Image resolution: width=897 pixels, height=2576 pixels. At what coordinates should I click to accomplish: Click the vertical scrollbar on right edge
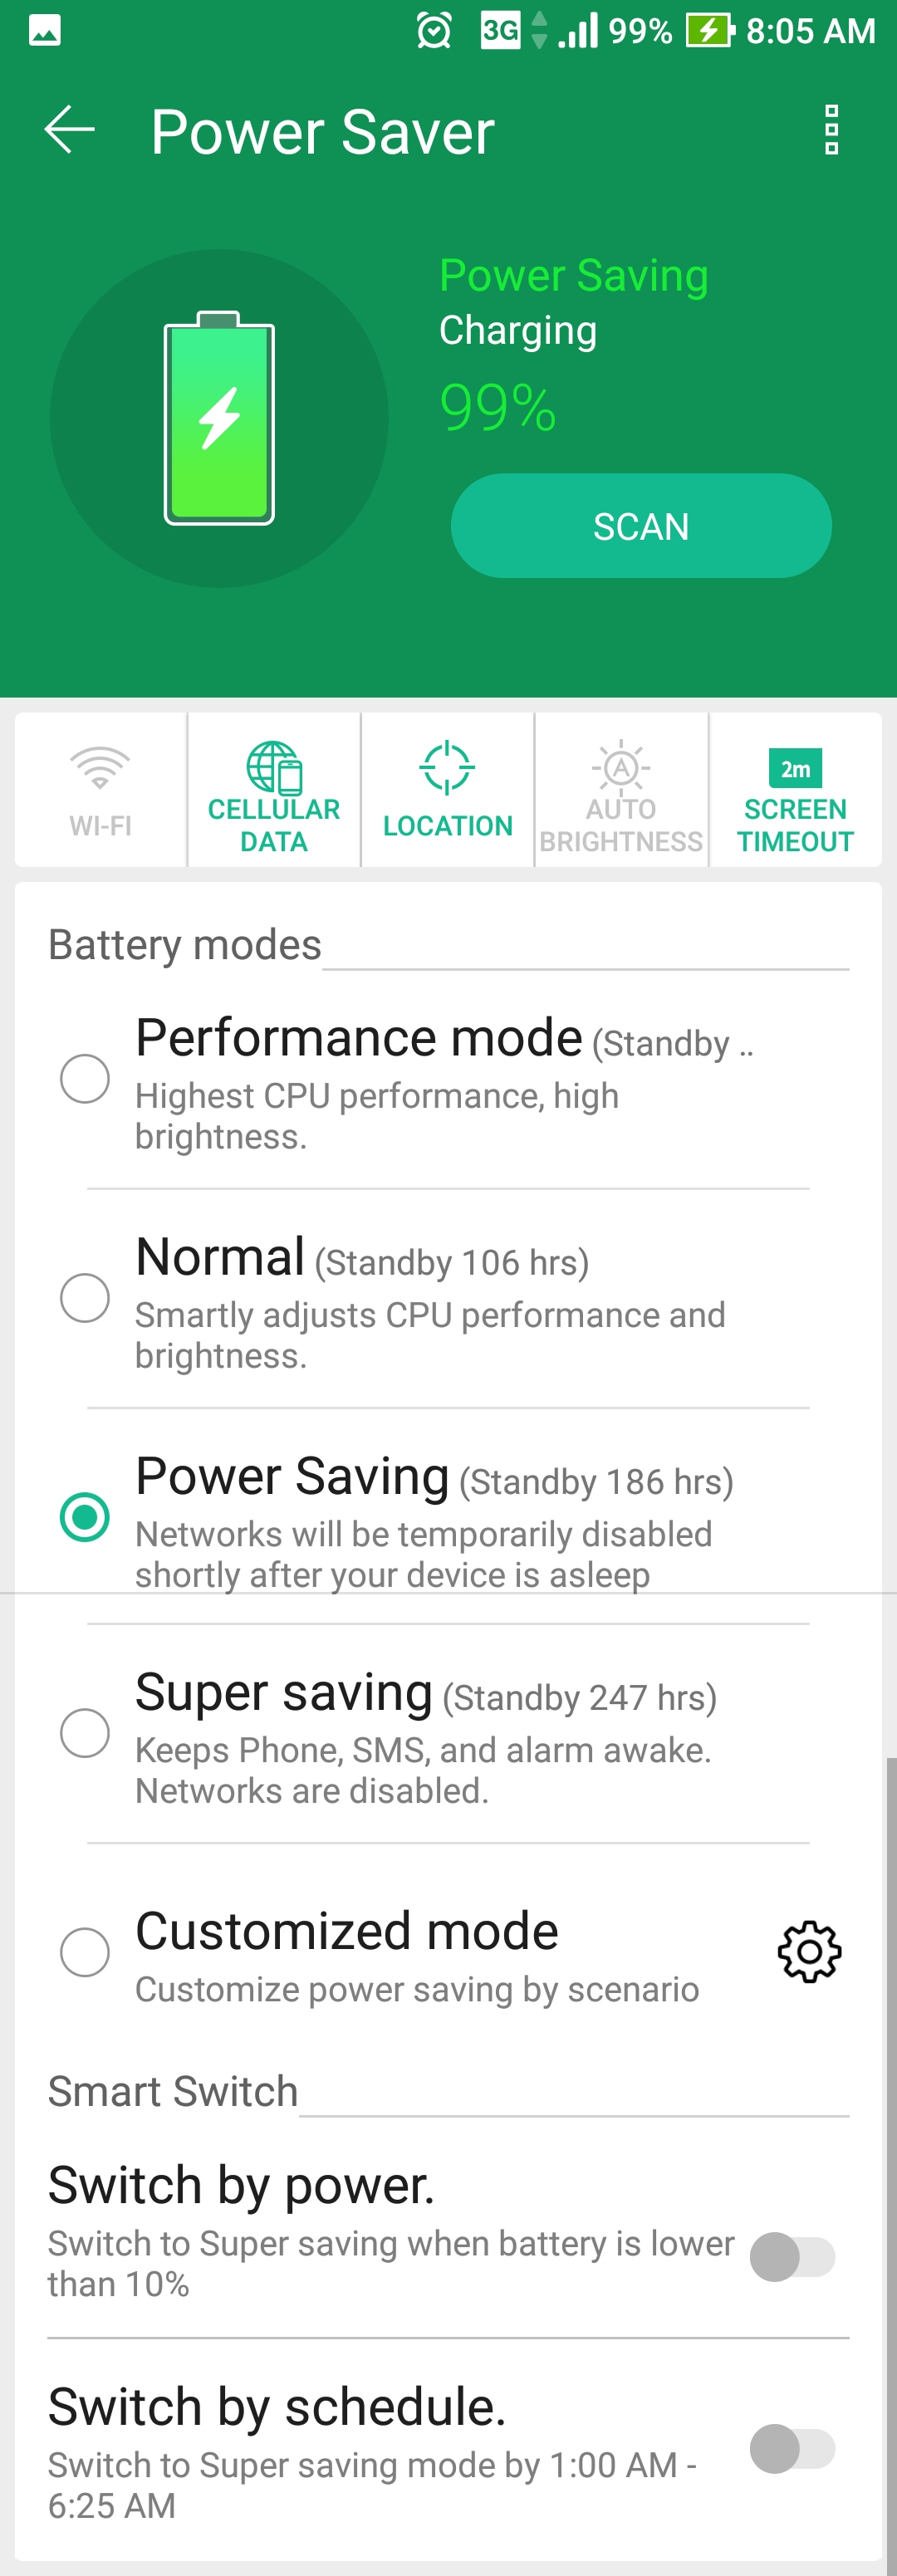890,2160
